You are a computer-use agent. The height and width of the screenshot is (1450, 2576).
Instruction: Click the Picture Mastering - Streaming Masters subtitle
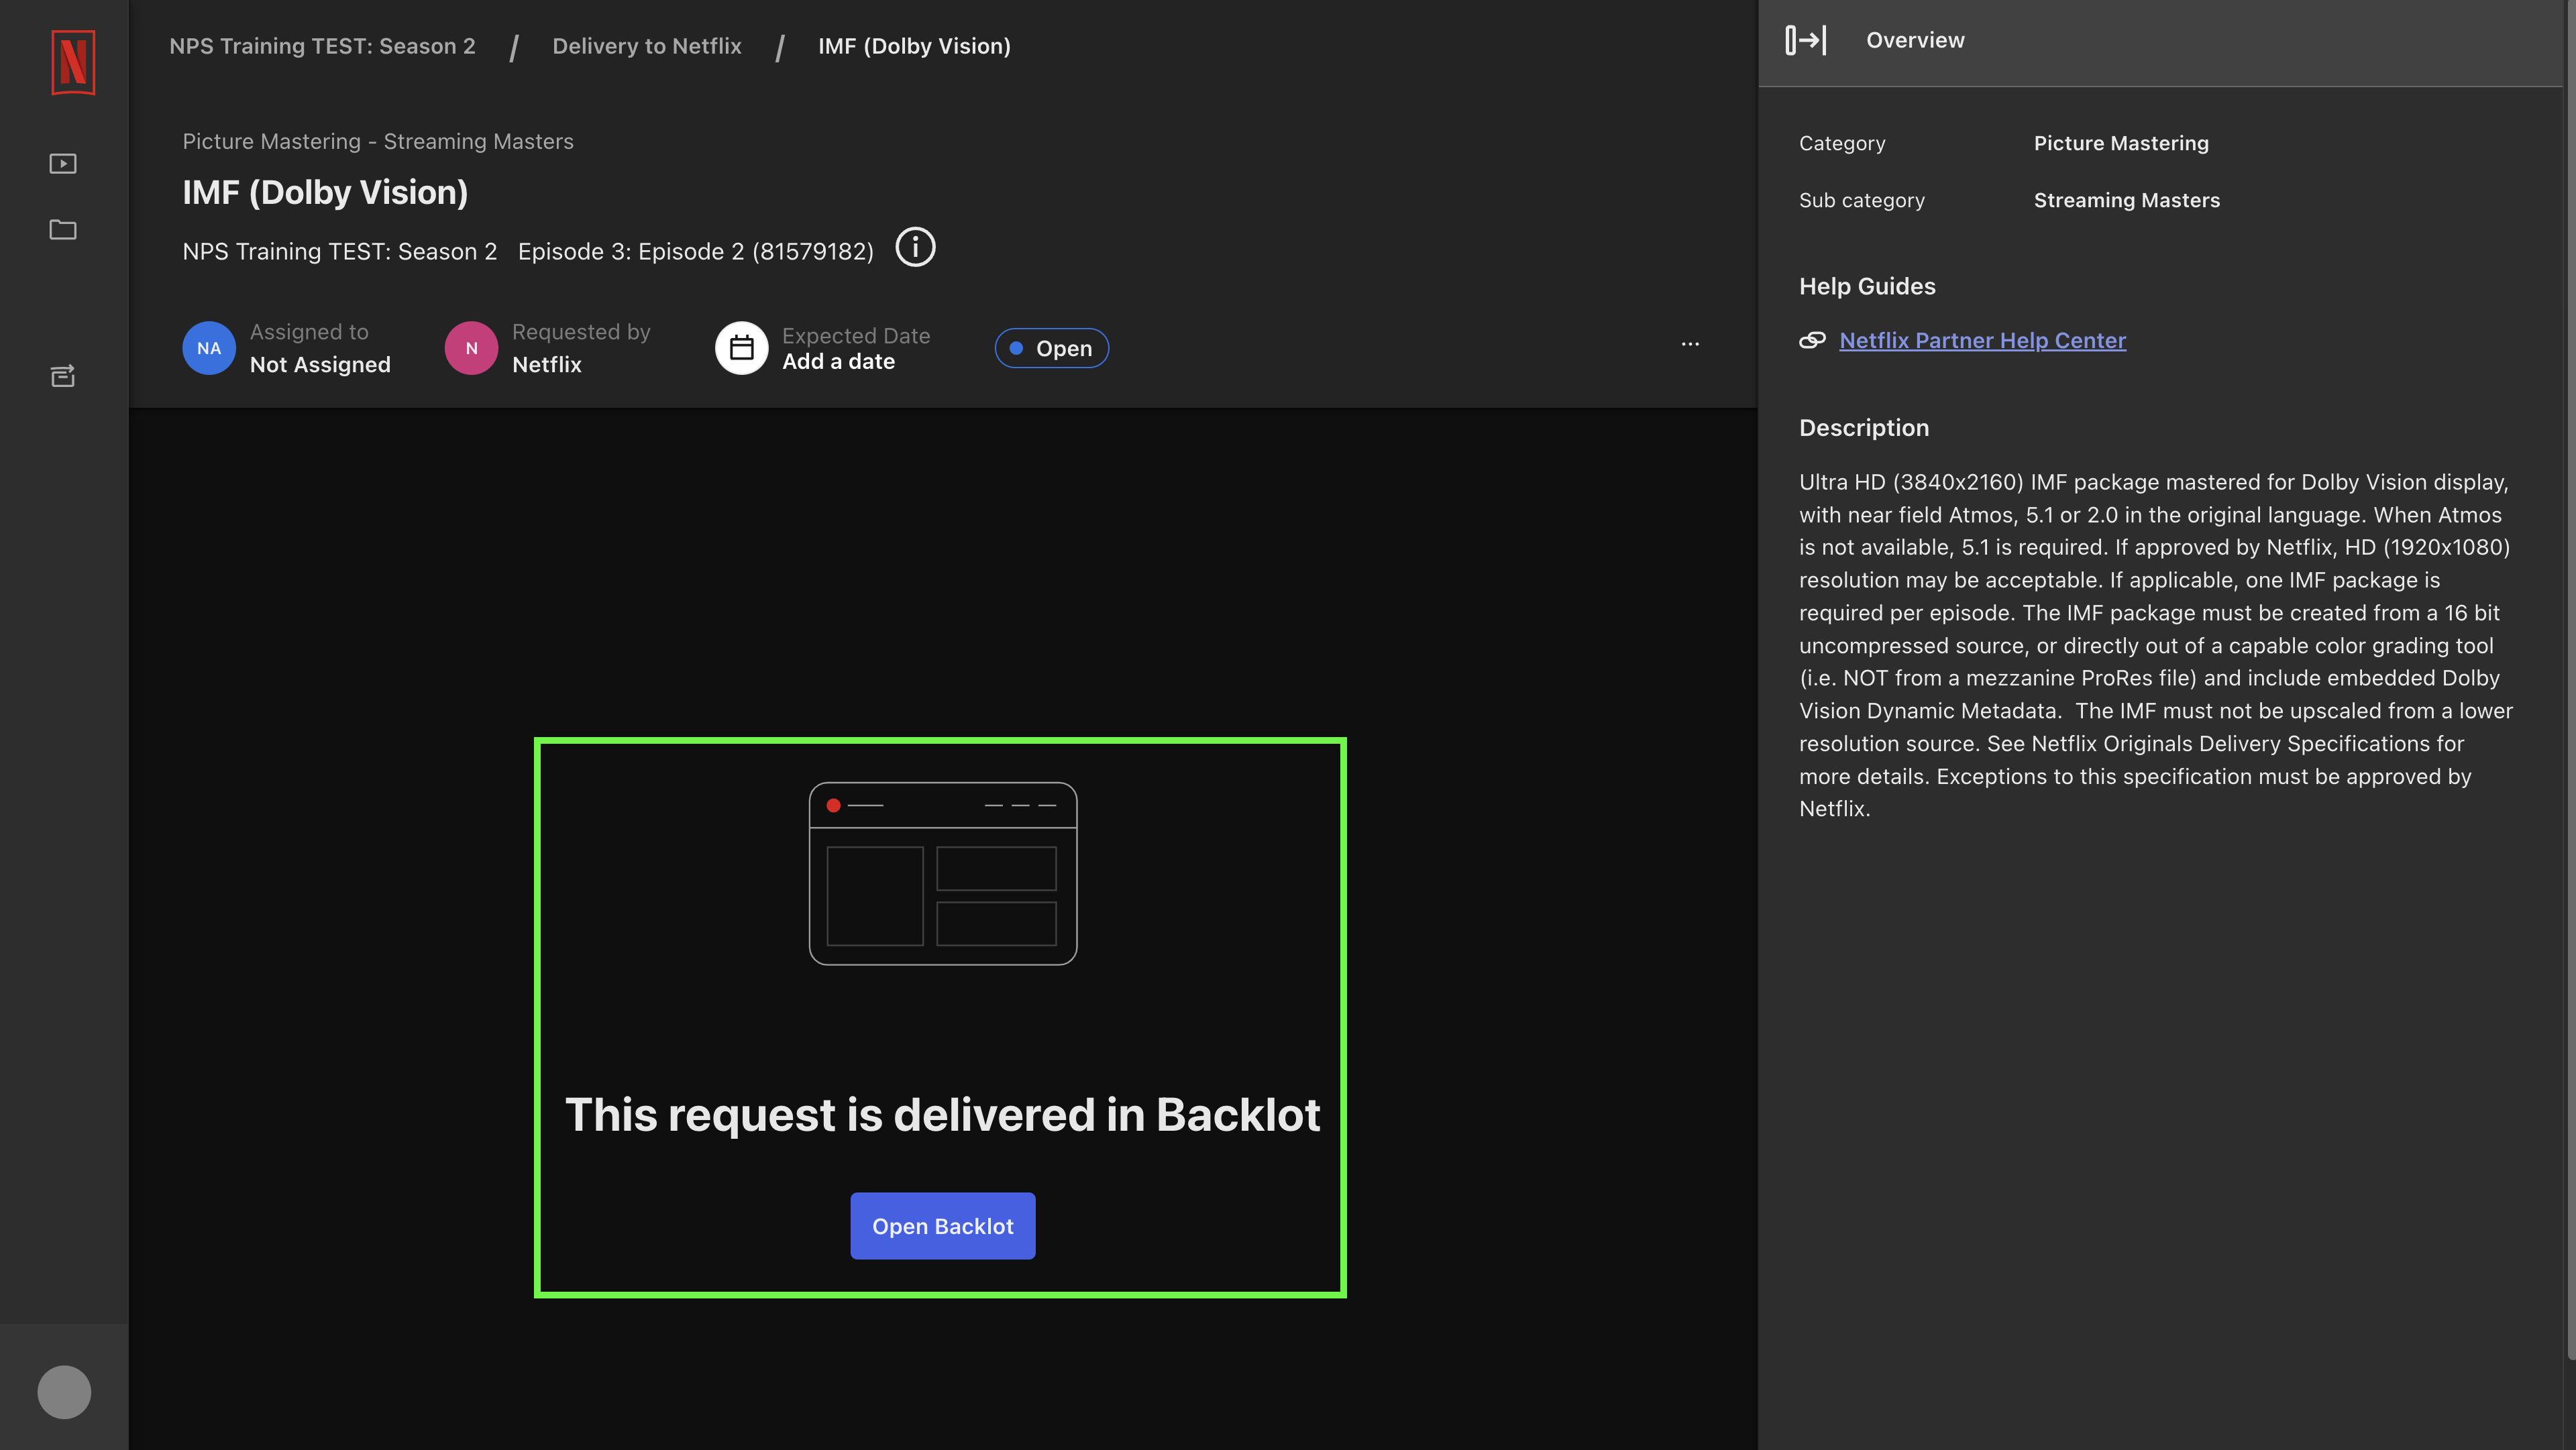[378, 142]
